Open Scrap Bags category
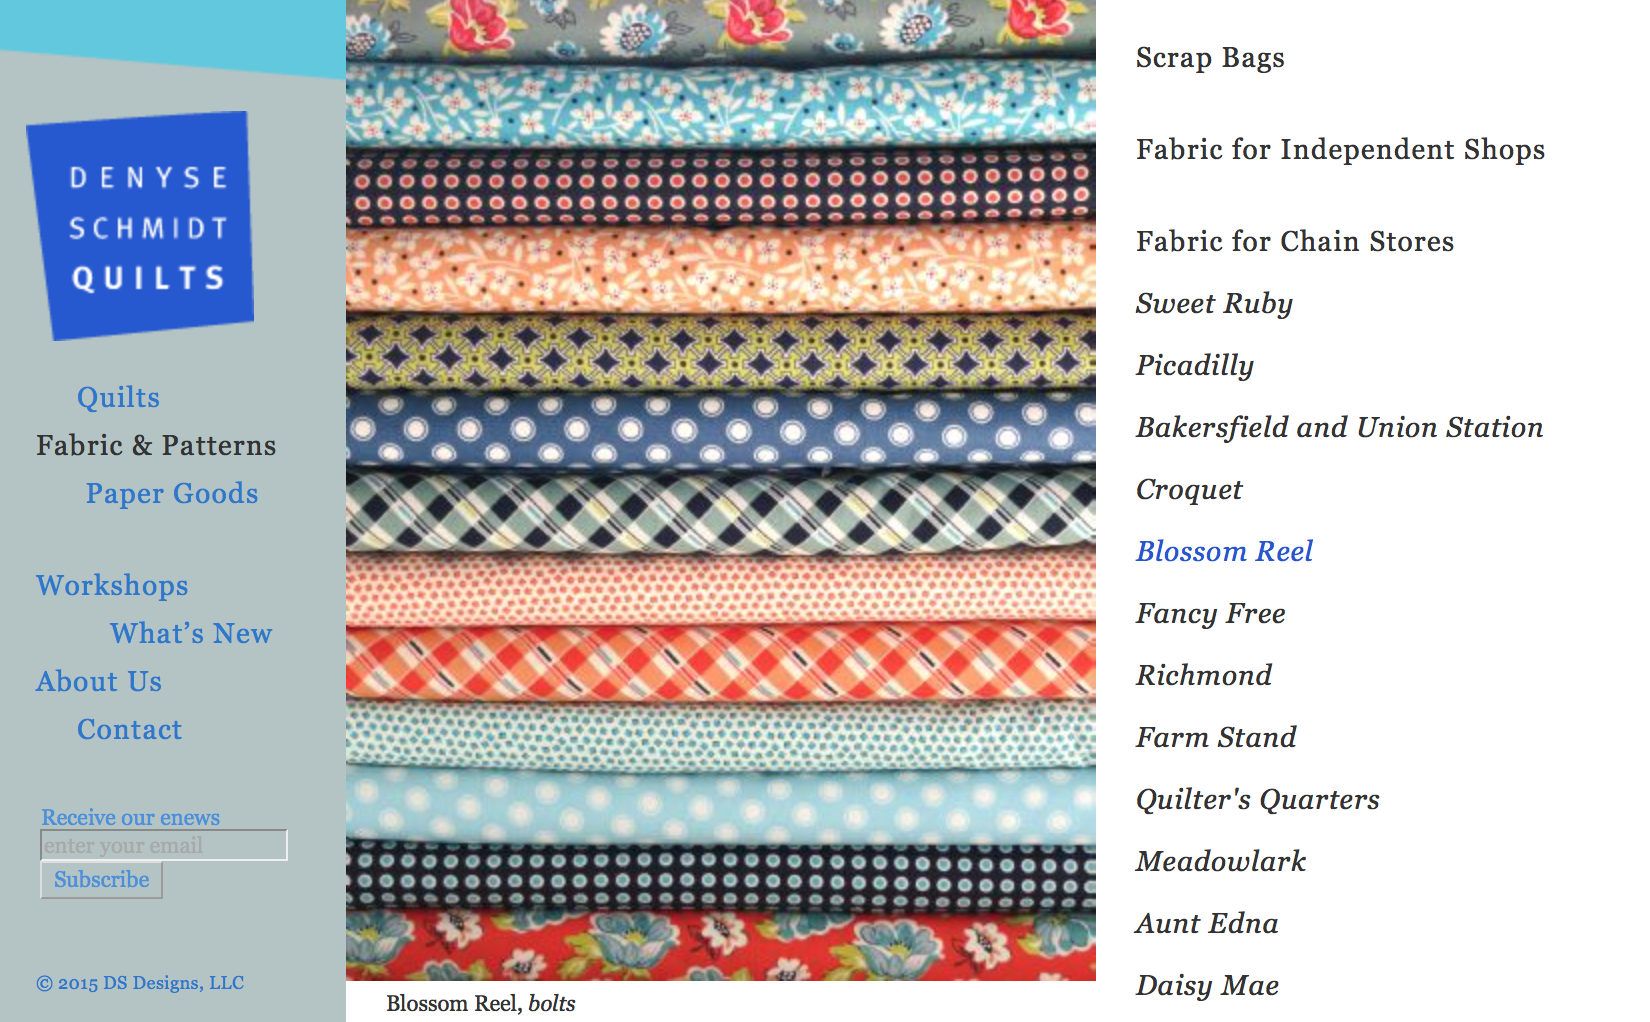The height and width of the screenshot is (1022, 1650). click(1210, 58)
